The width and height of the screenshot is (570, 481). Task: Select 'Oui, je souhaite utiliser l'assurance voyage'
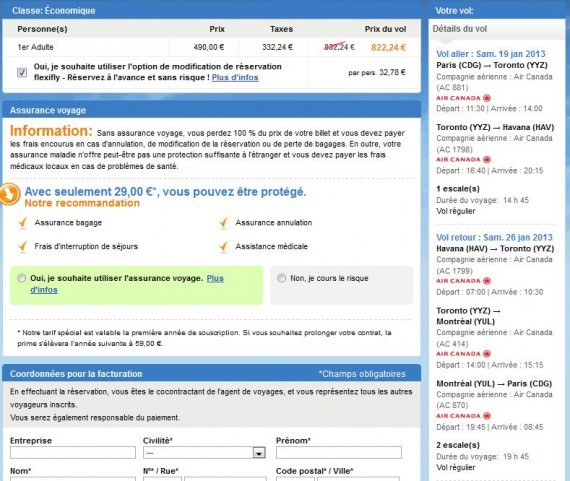(x=21, y=278)
